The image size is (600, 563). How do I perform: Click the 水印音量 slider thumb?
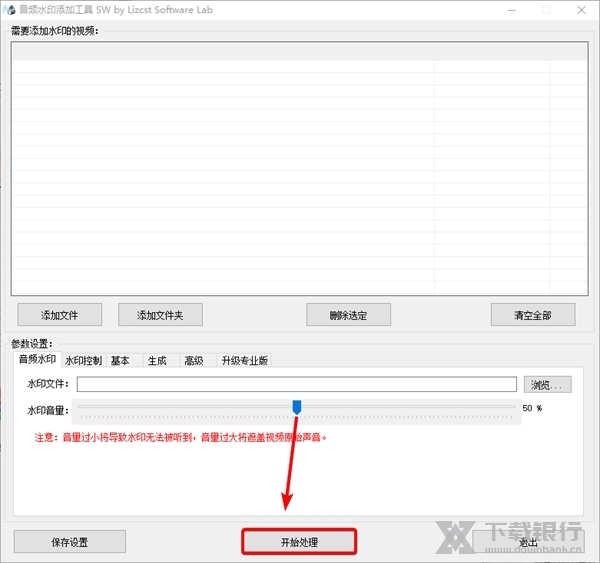point(297,407)
